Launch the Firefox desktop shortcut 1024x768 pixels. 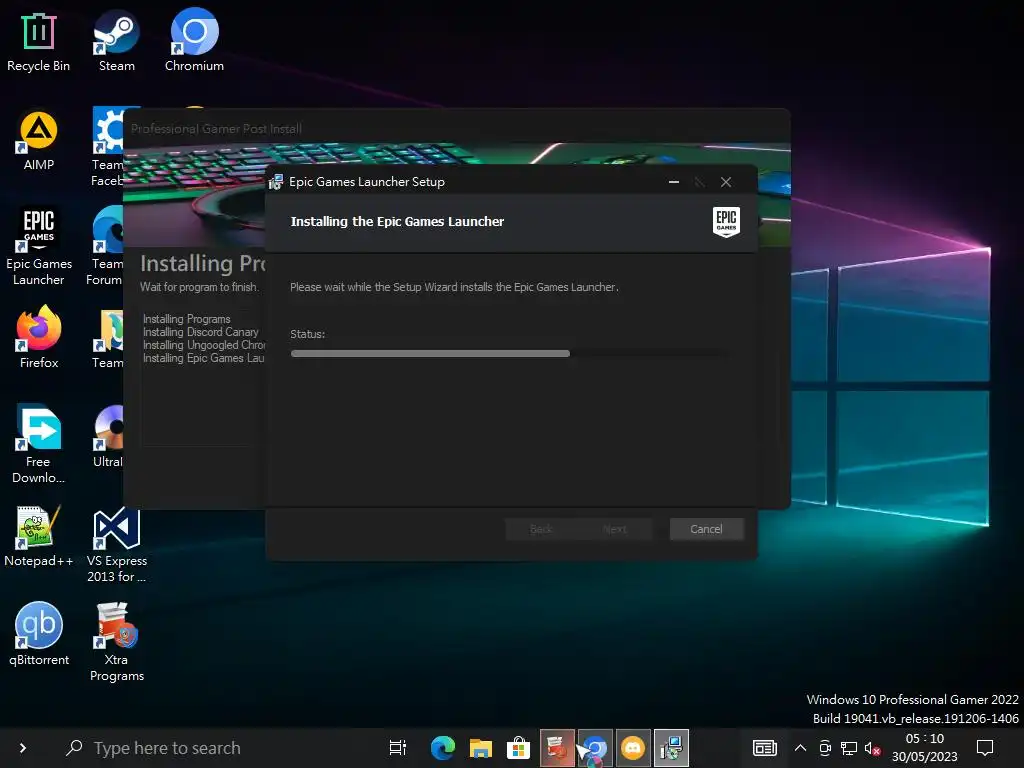pos(39,338)
